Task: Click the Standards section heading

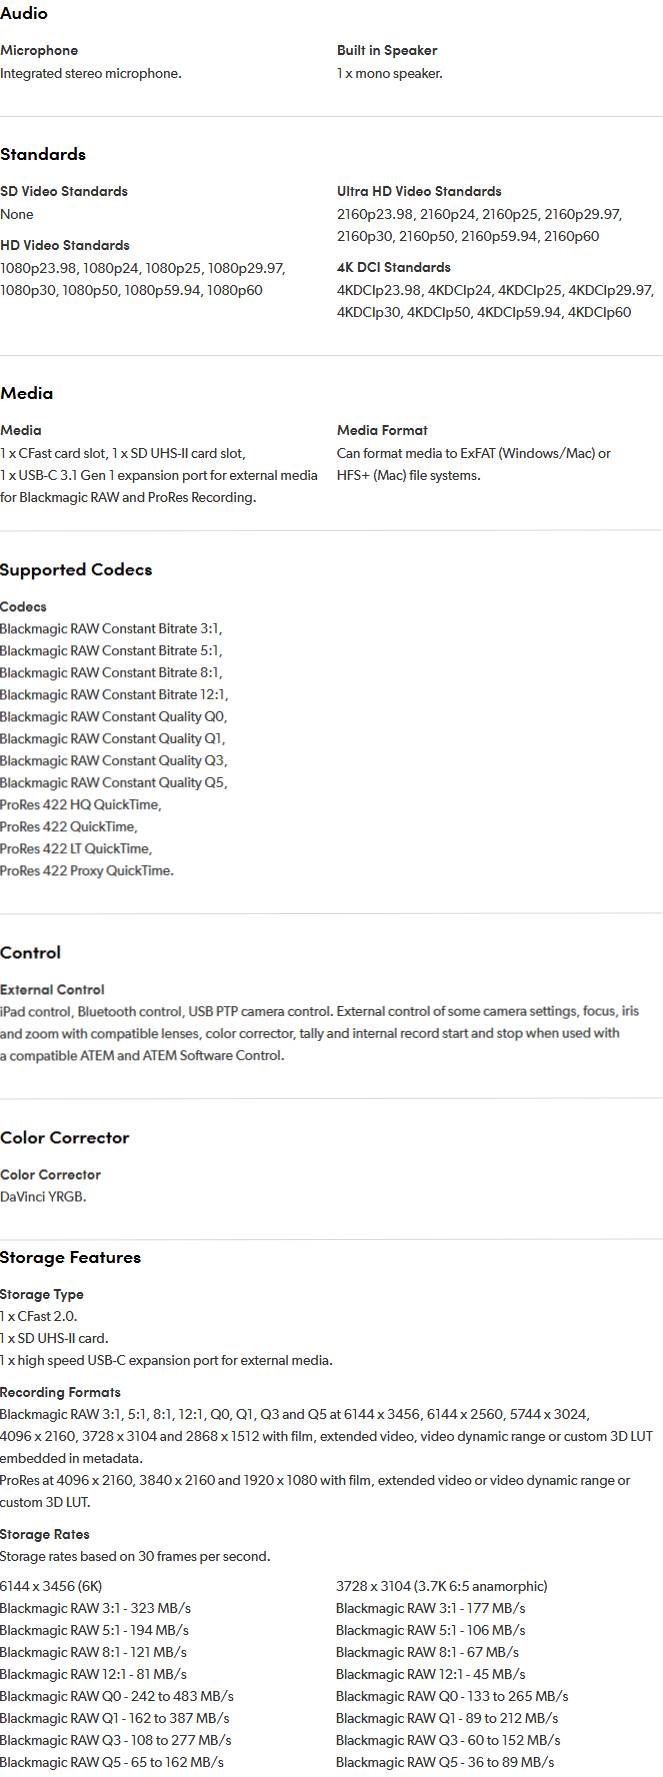Action: coord(43,154)
